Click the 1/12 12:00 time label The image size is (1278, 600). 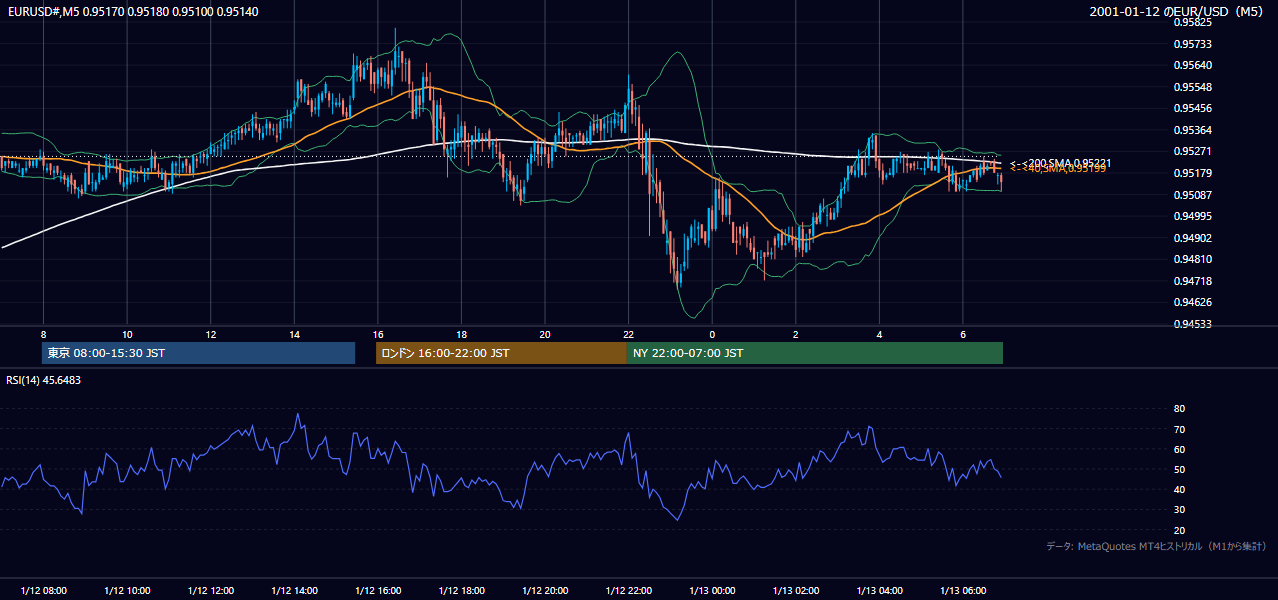coord(211,590)
